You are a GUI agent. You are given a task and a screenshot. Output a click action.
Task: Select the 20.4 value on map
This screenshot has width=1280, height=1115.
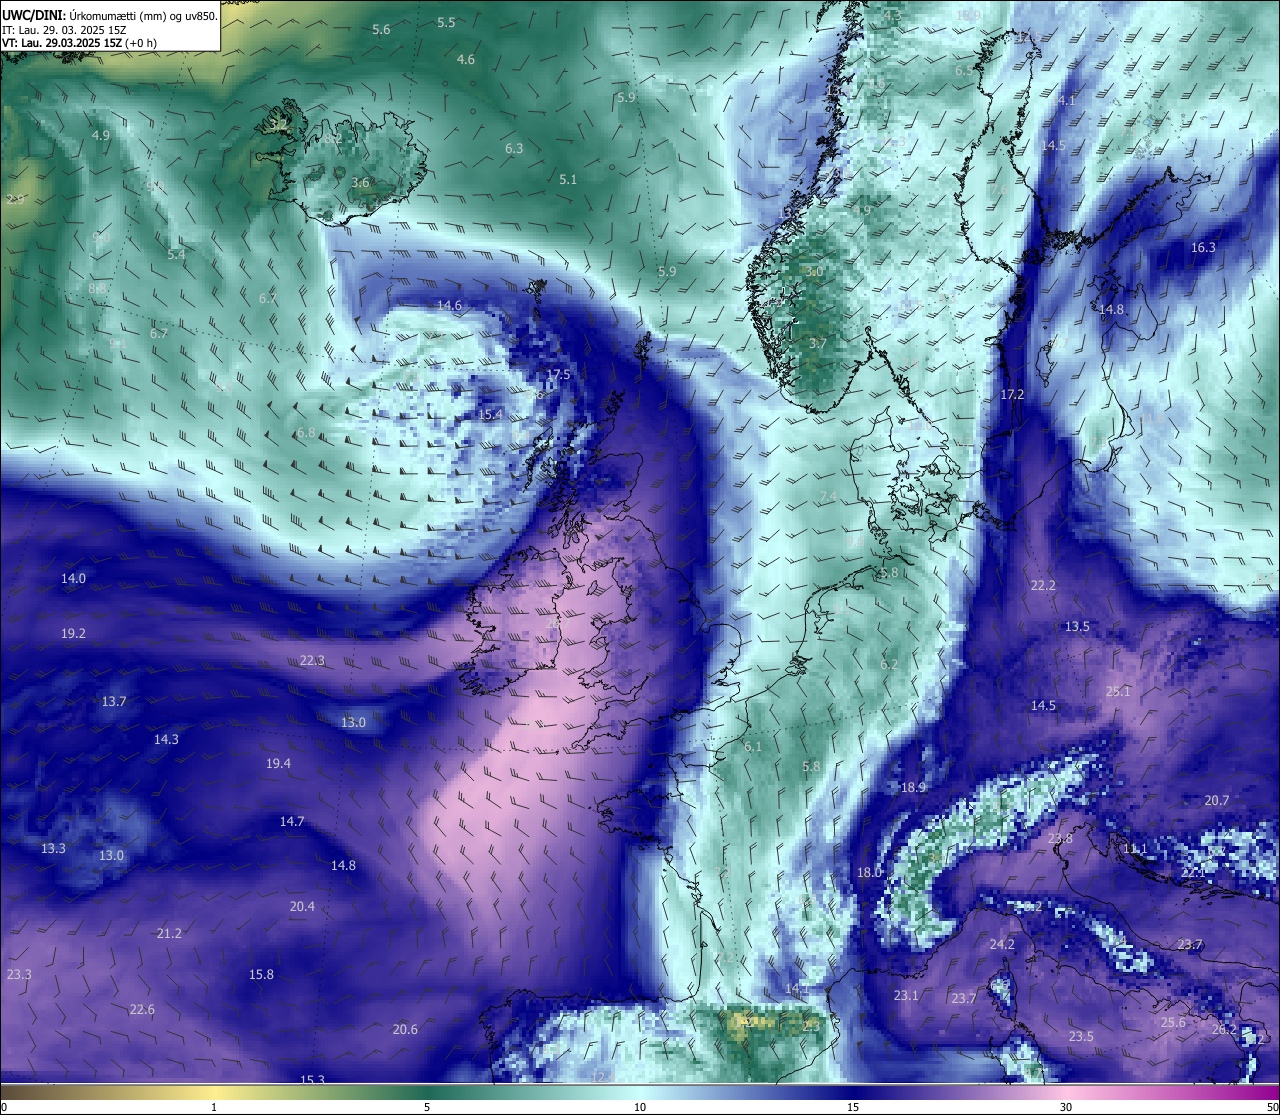[302, 907]
